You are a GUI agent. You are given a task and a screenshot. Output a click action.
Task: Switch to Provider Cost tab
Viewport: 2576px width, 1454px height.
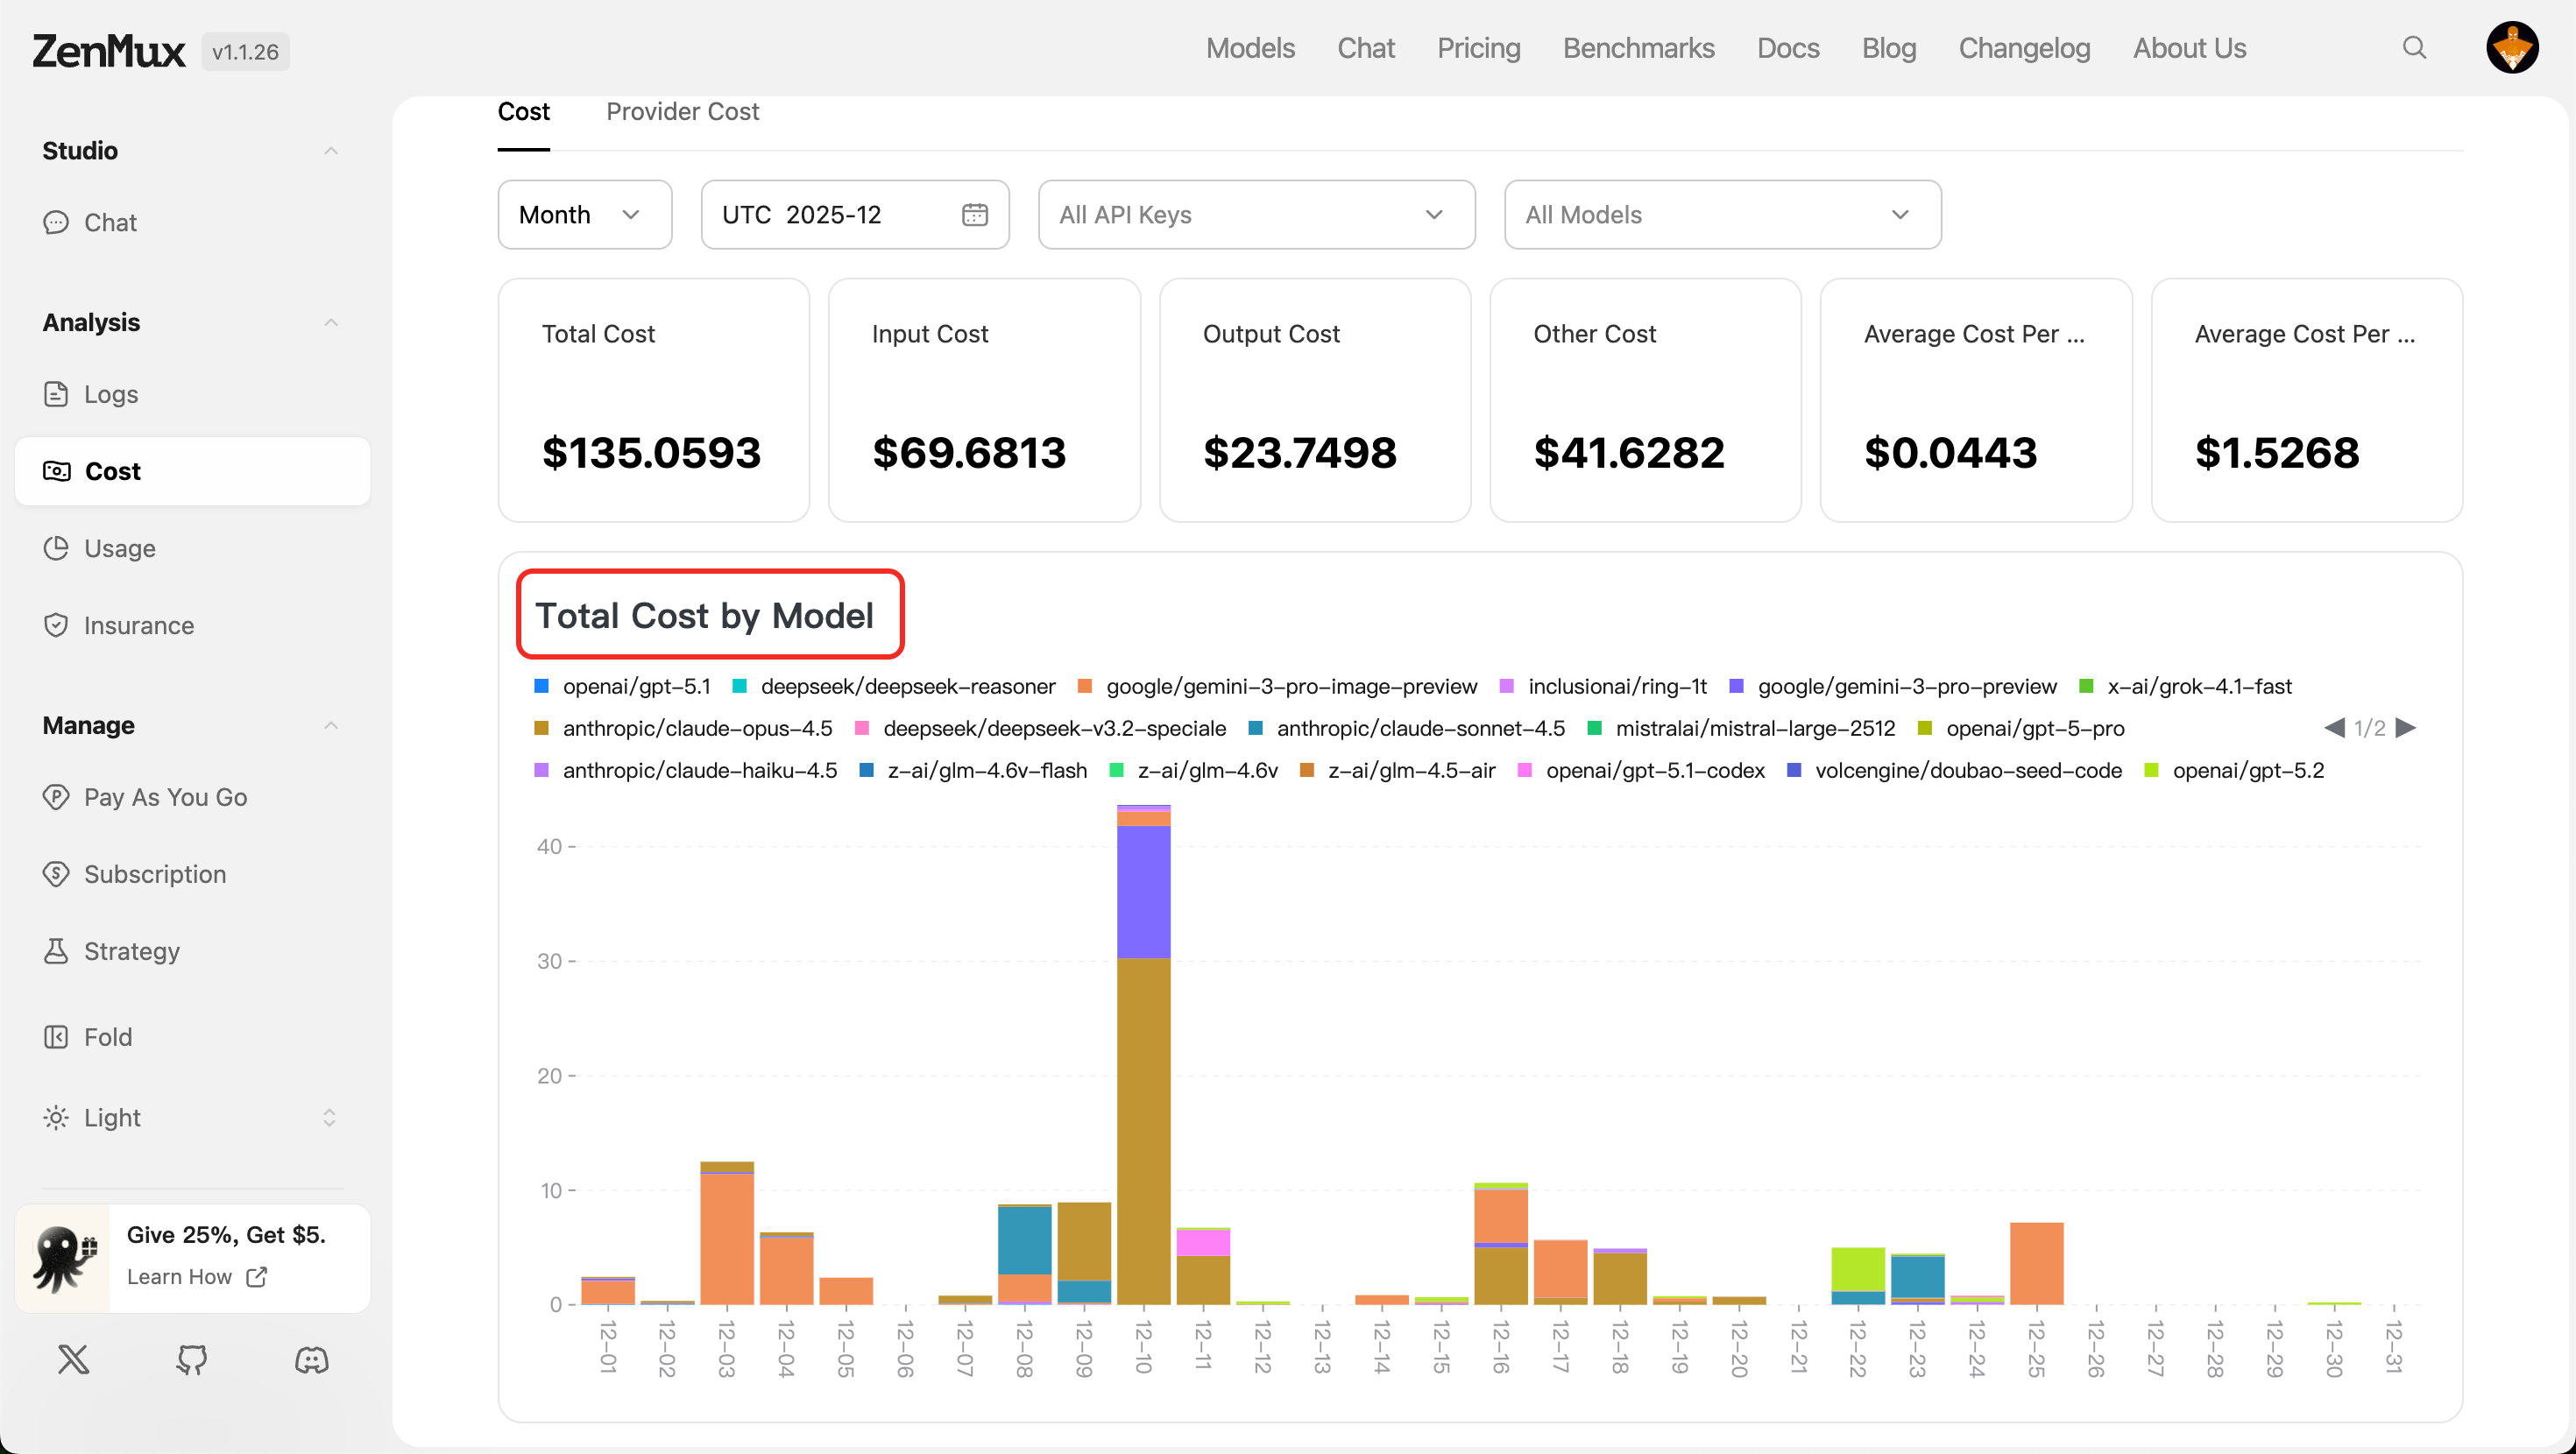tap(682, 112)
